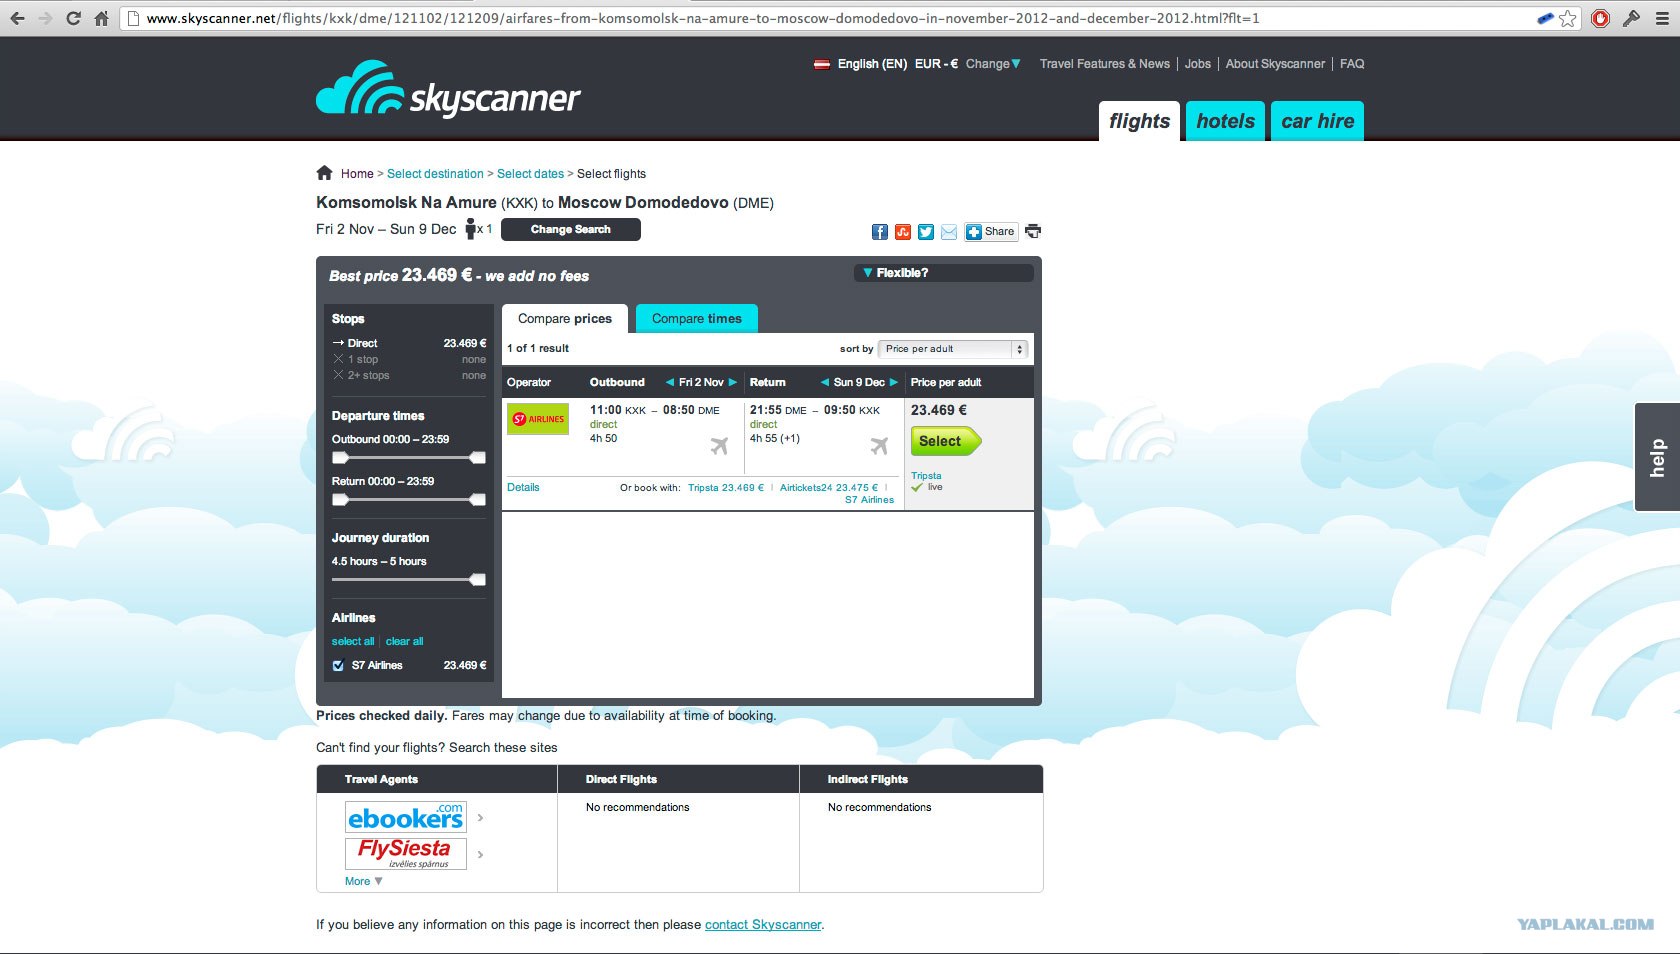Open the FAQ link
This screenshot has height=954, width=1680.
pyautogui.click(x=1352, y=64)
